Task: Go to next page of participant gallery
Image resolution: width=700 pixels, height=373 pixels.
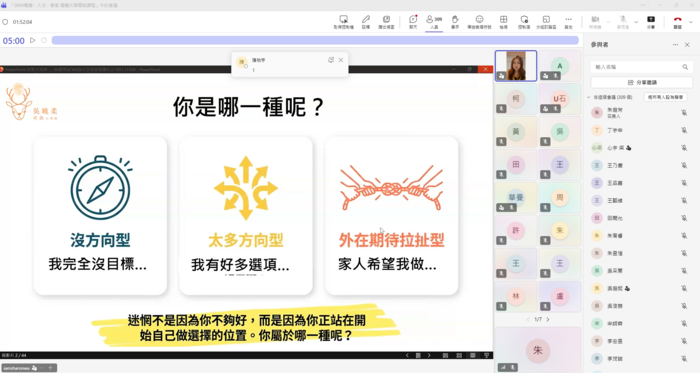Action: (548, 319)
